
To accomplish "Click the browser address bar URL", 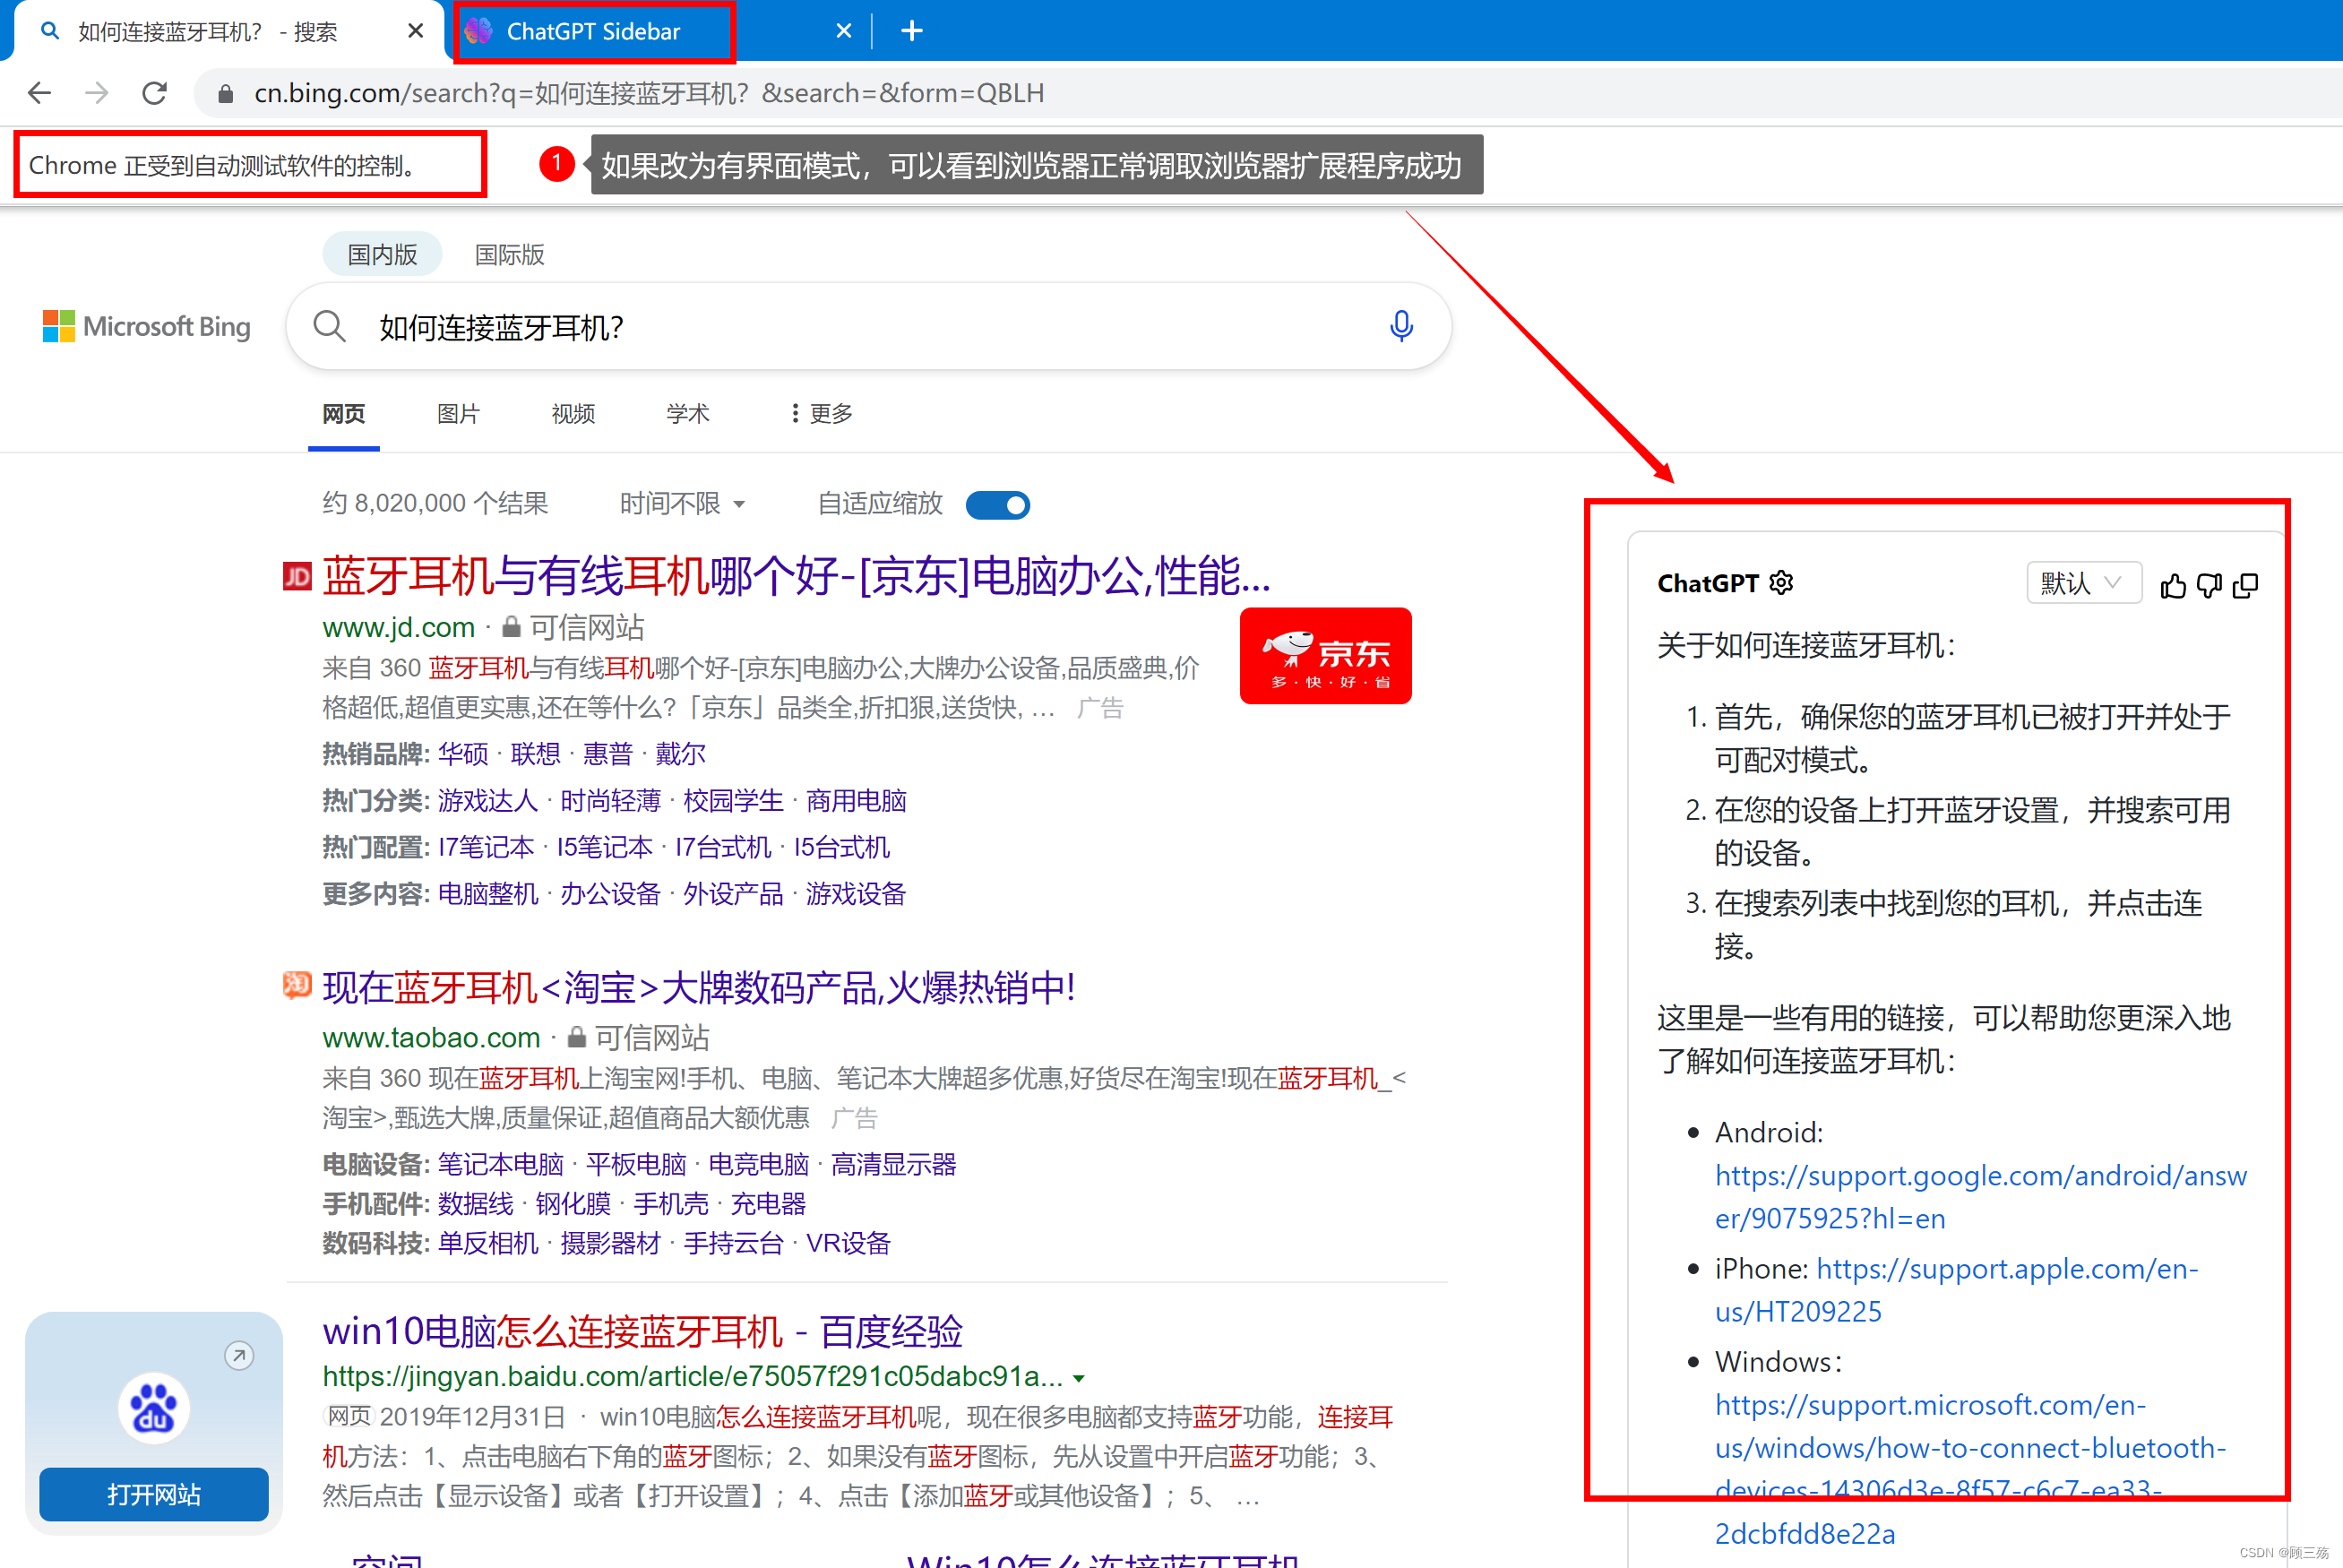I will (x=648, y=93).
